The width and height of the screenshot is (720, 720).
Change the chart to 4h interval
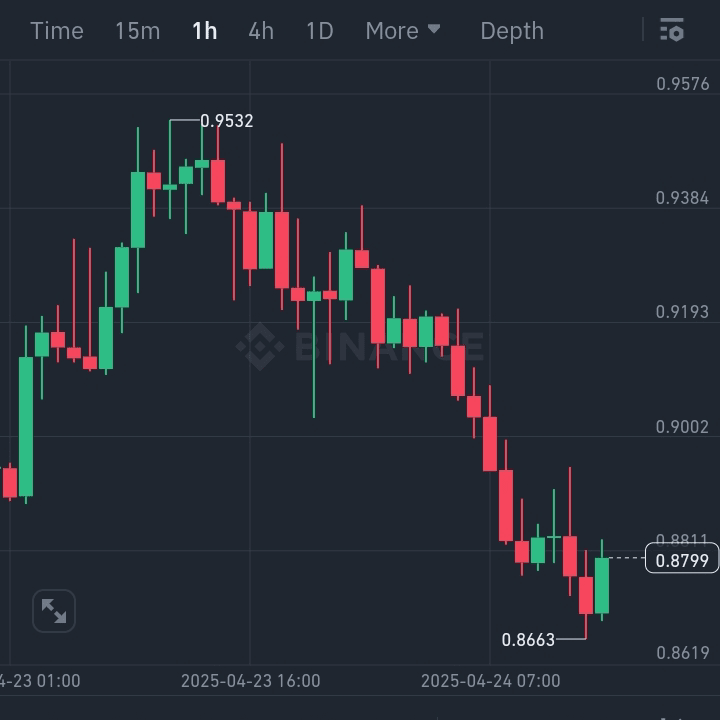[x=261, y=31]
